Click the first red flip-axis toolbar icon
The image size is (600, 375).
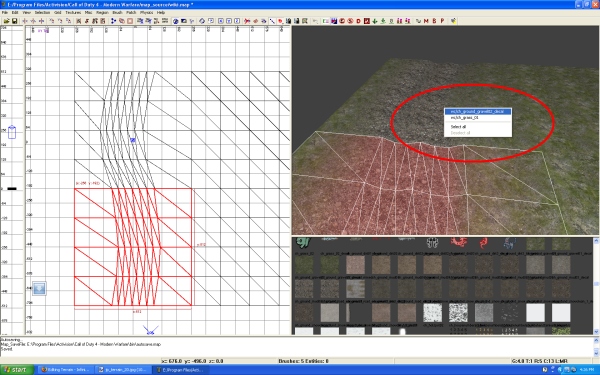[25, 21]
